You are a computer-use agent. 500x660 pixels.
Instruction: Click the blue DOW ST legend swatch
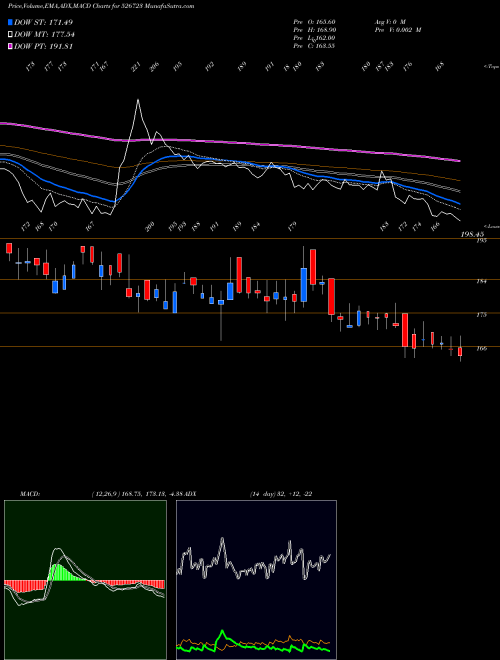click(x=10, y=22)
